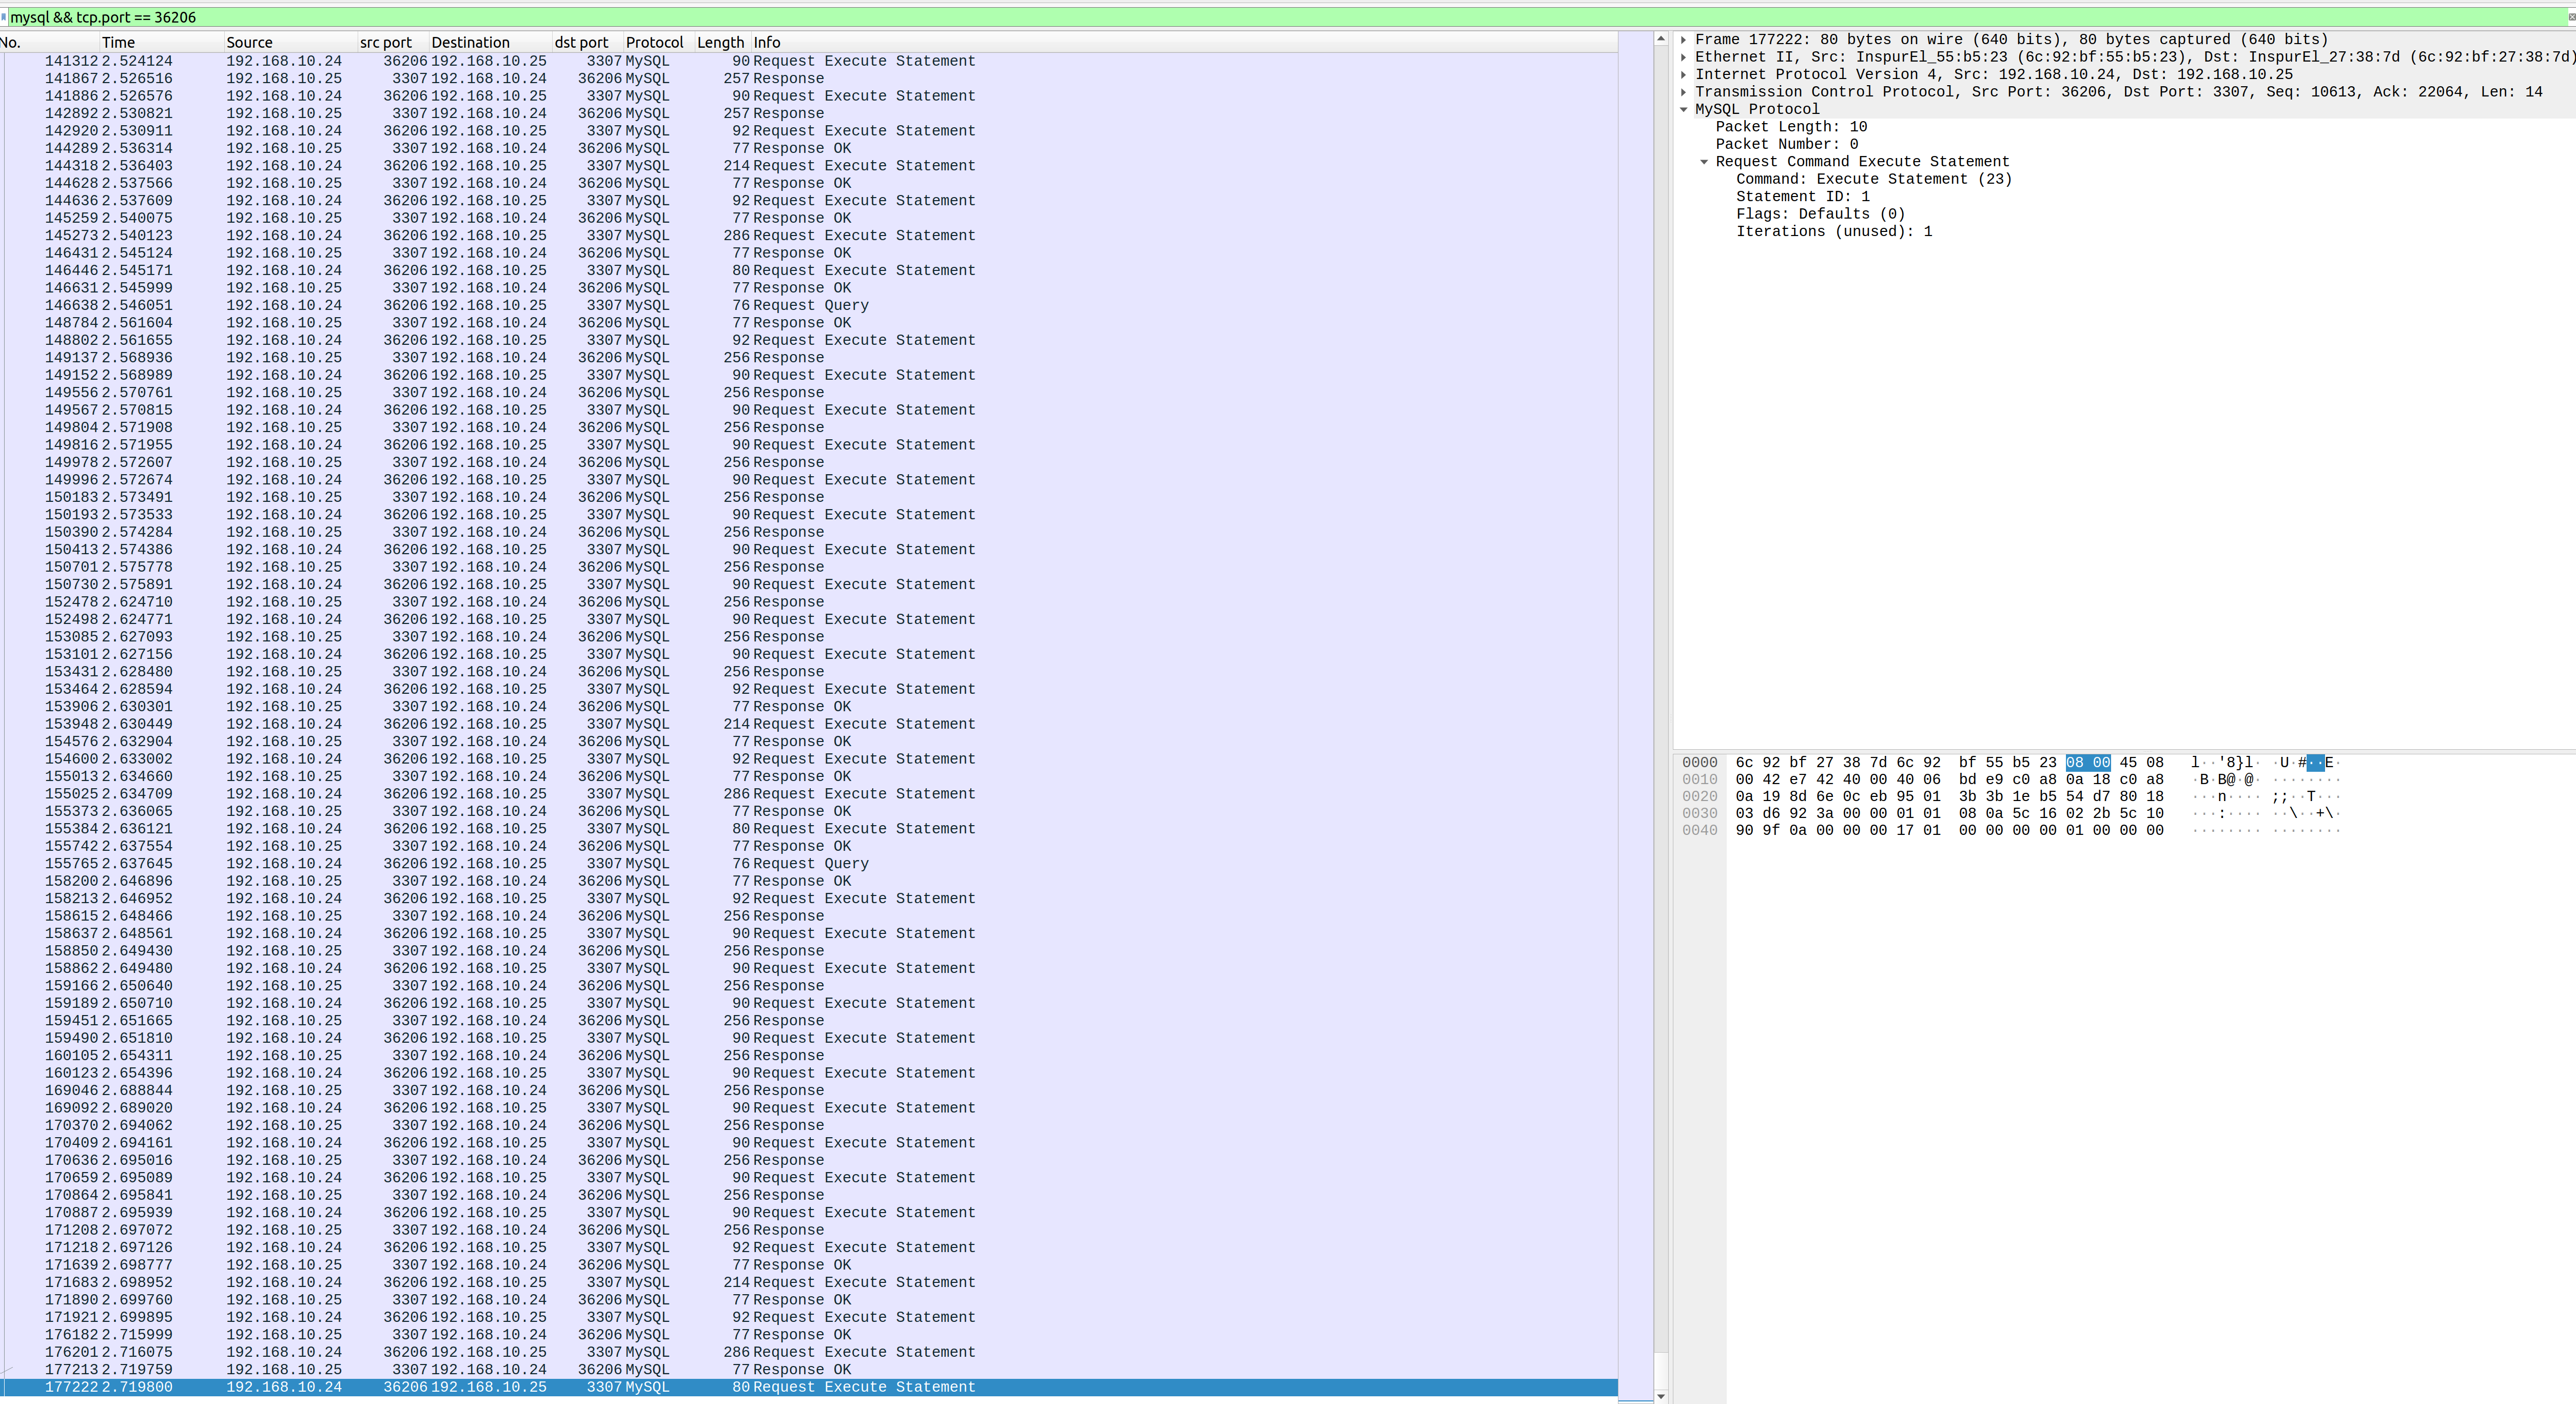This screenshot has width=2576, height=1404.
Task: Expand the Frame 177222 tree node
Action: pyautogui.click(x=1684, y=40)
